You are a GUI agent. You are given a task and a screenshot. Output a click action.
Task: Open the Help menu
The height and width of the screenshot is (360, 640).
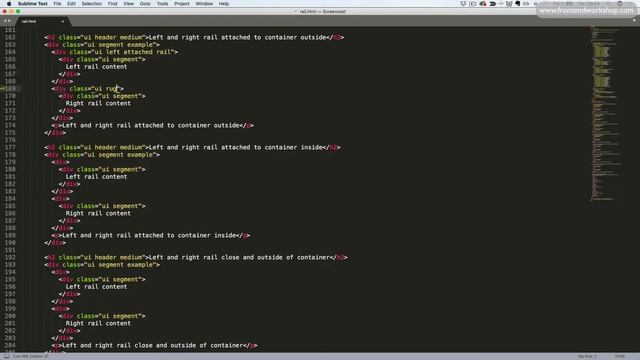pos(224,4)
